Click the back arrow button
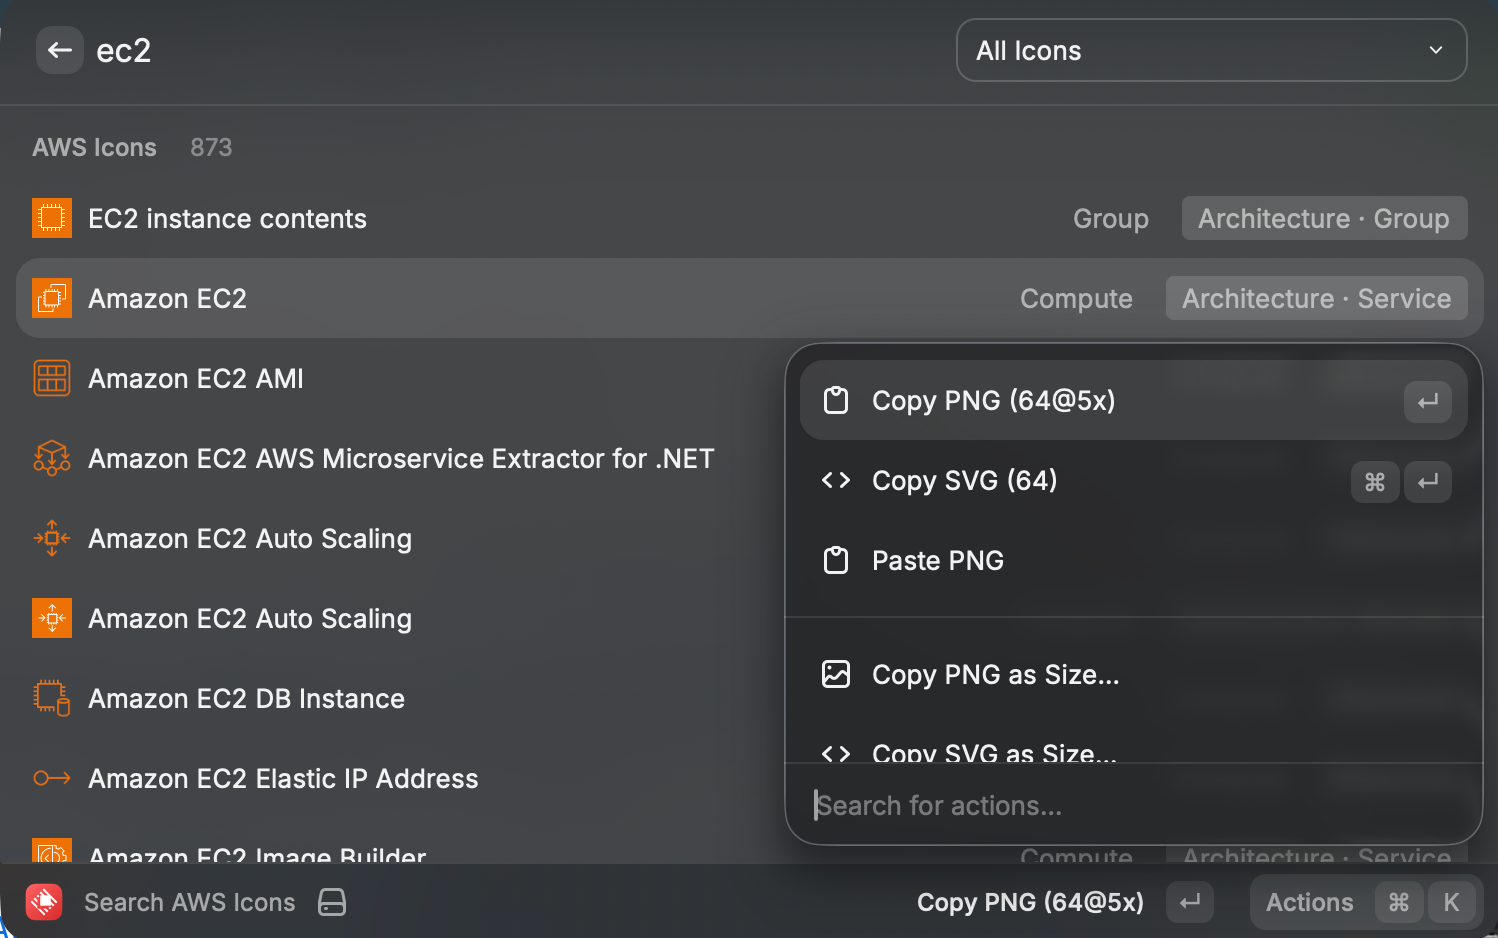 point(60,50)
